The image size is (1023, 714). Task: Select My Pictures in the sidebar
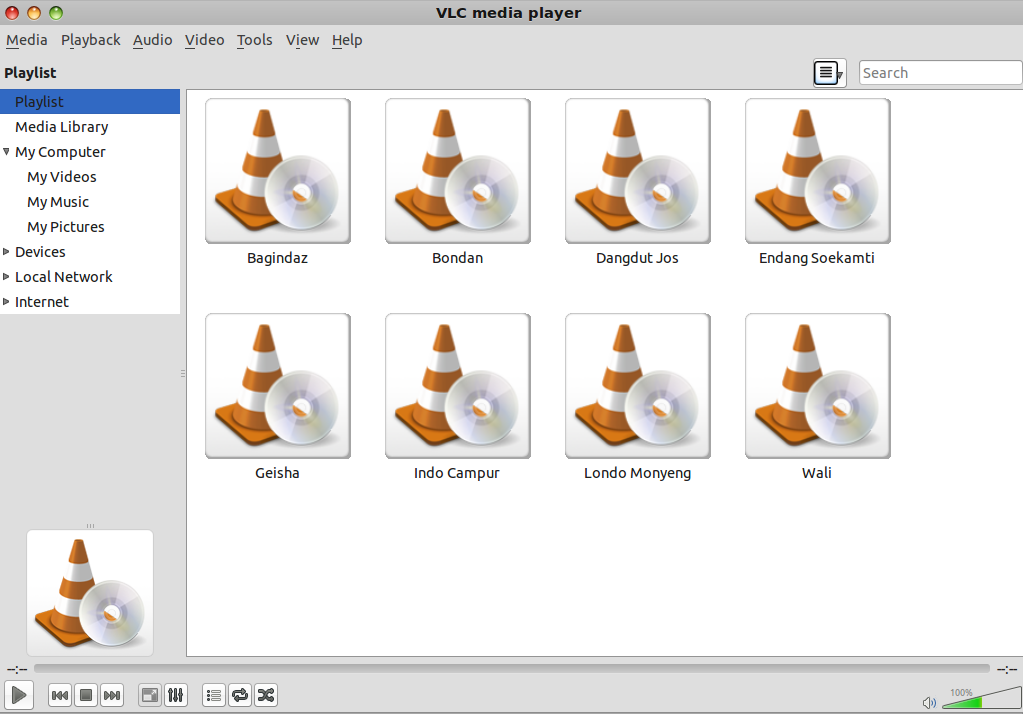coord(65,226)
